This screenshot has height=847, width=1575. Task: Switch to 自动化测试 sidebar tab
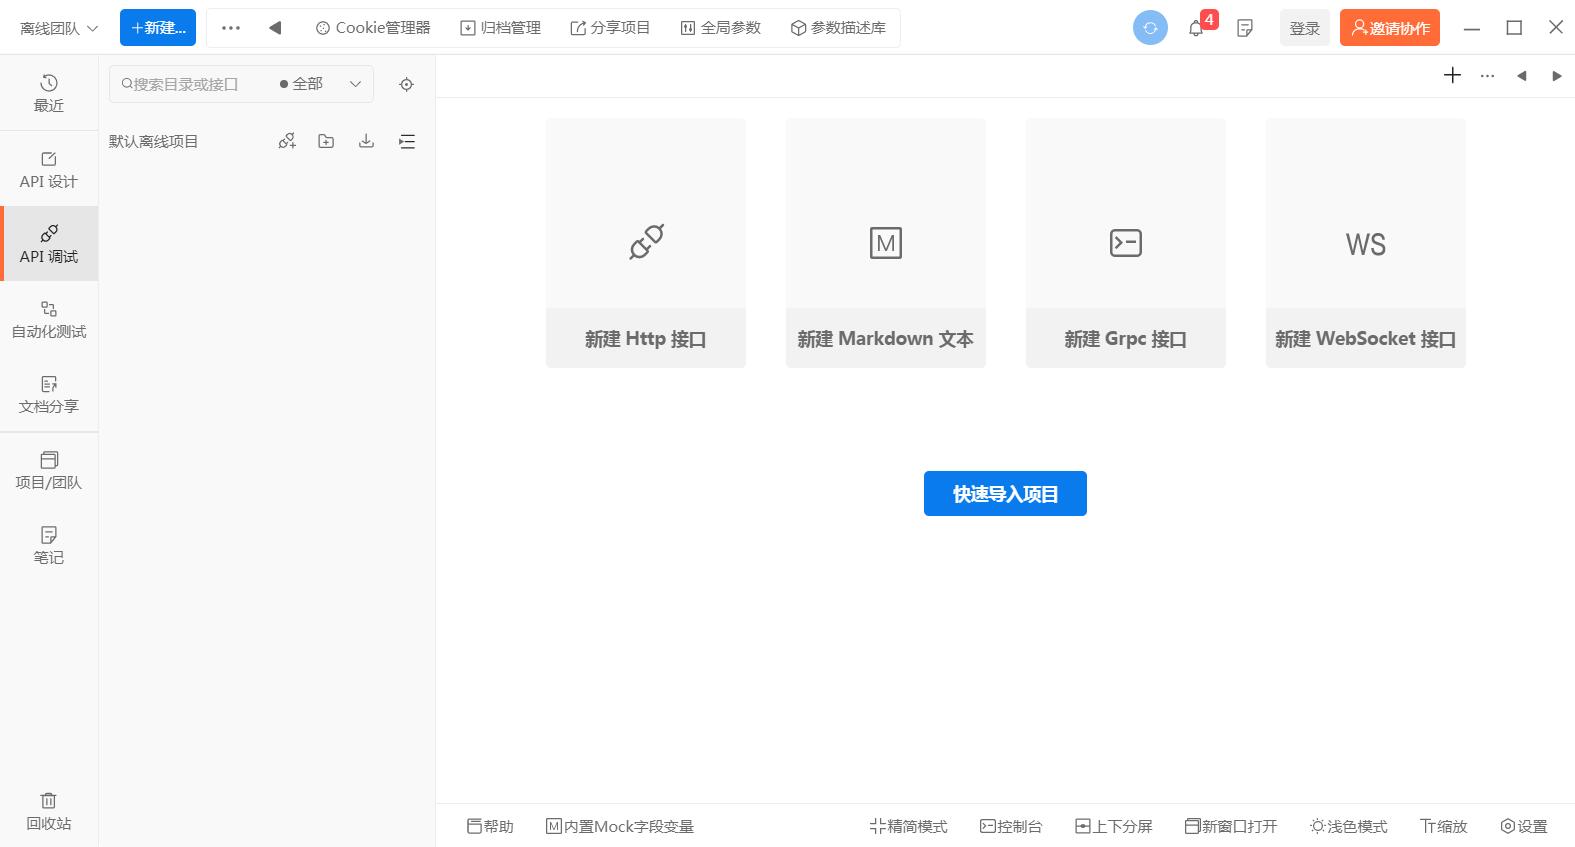click(x=48, y=319)
